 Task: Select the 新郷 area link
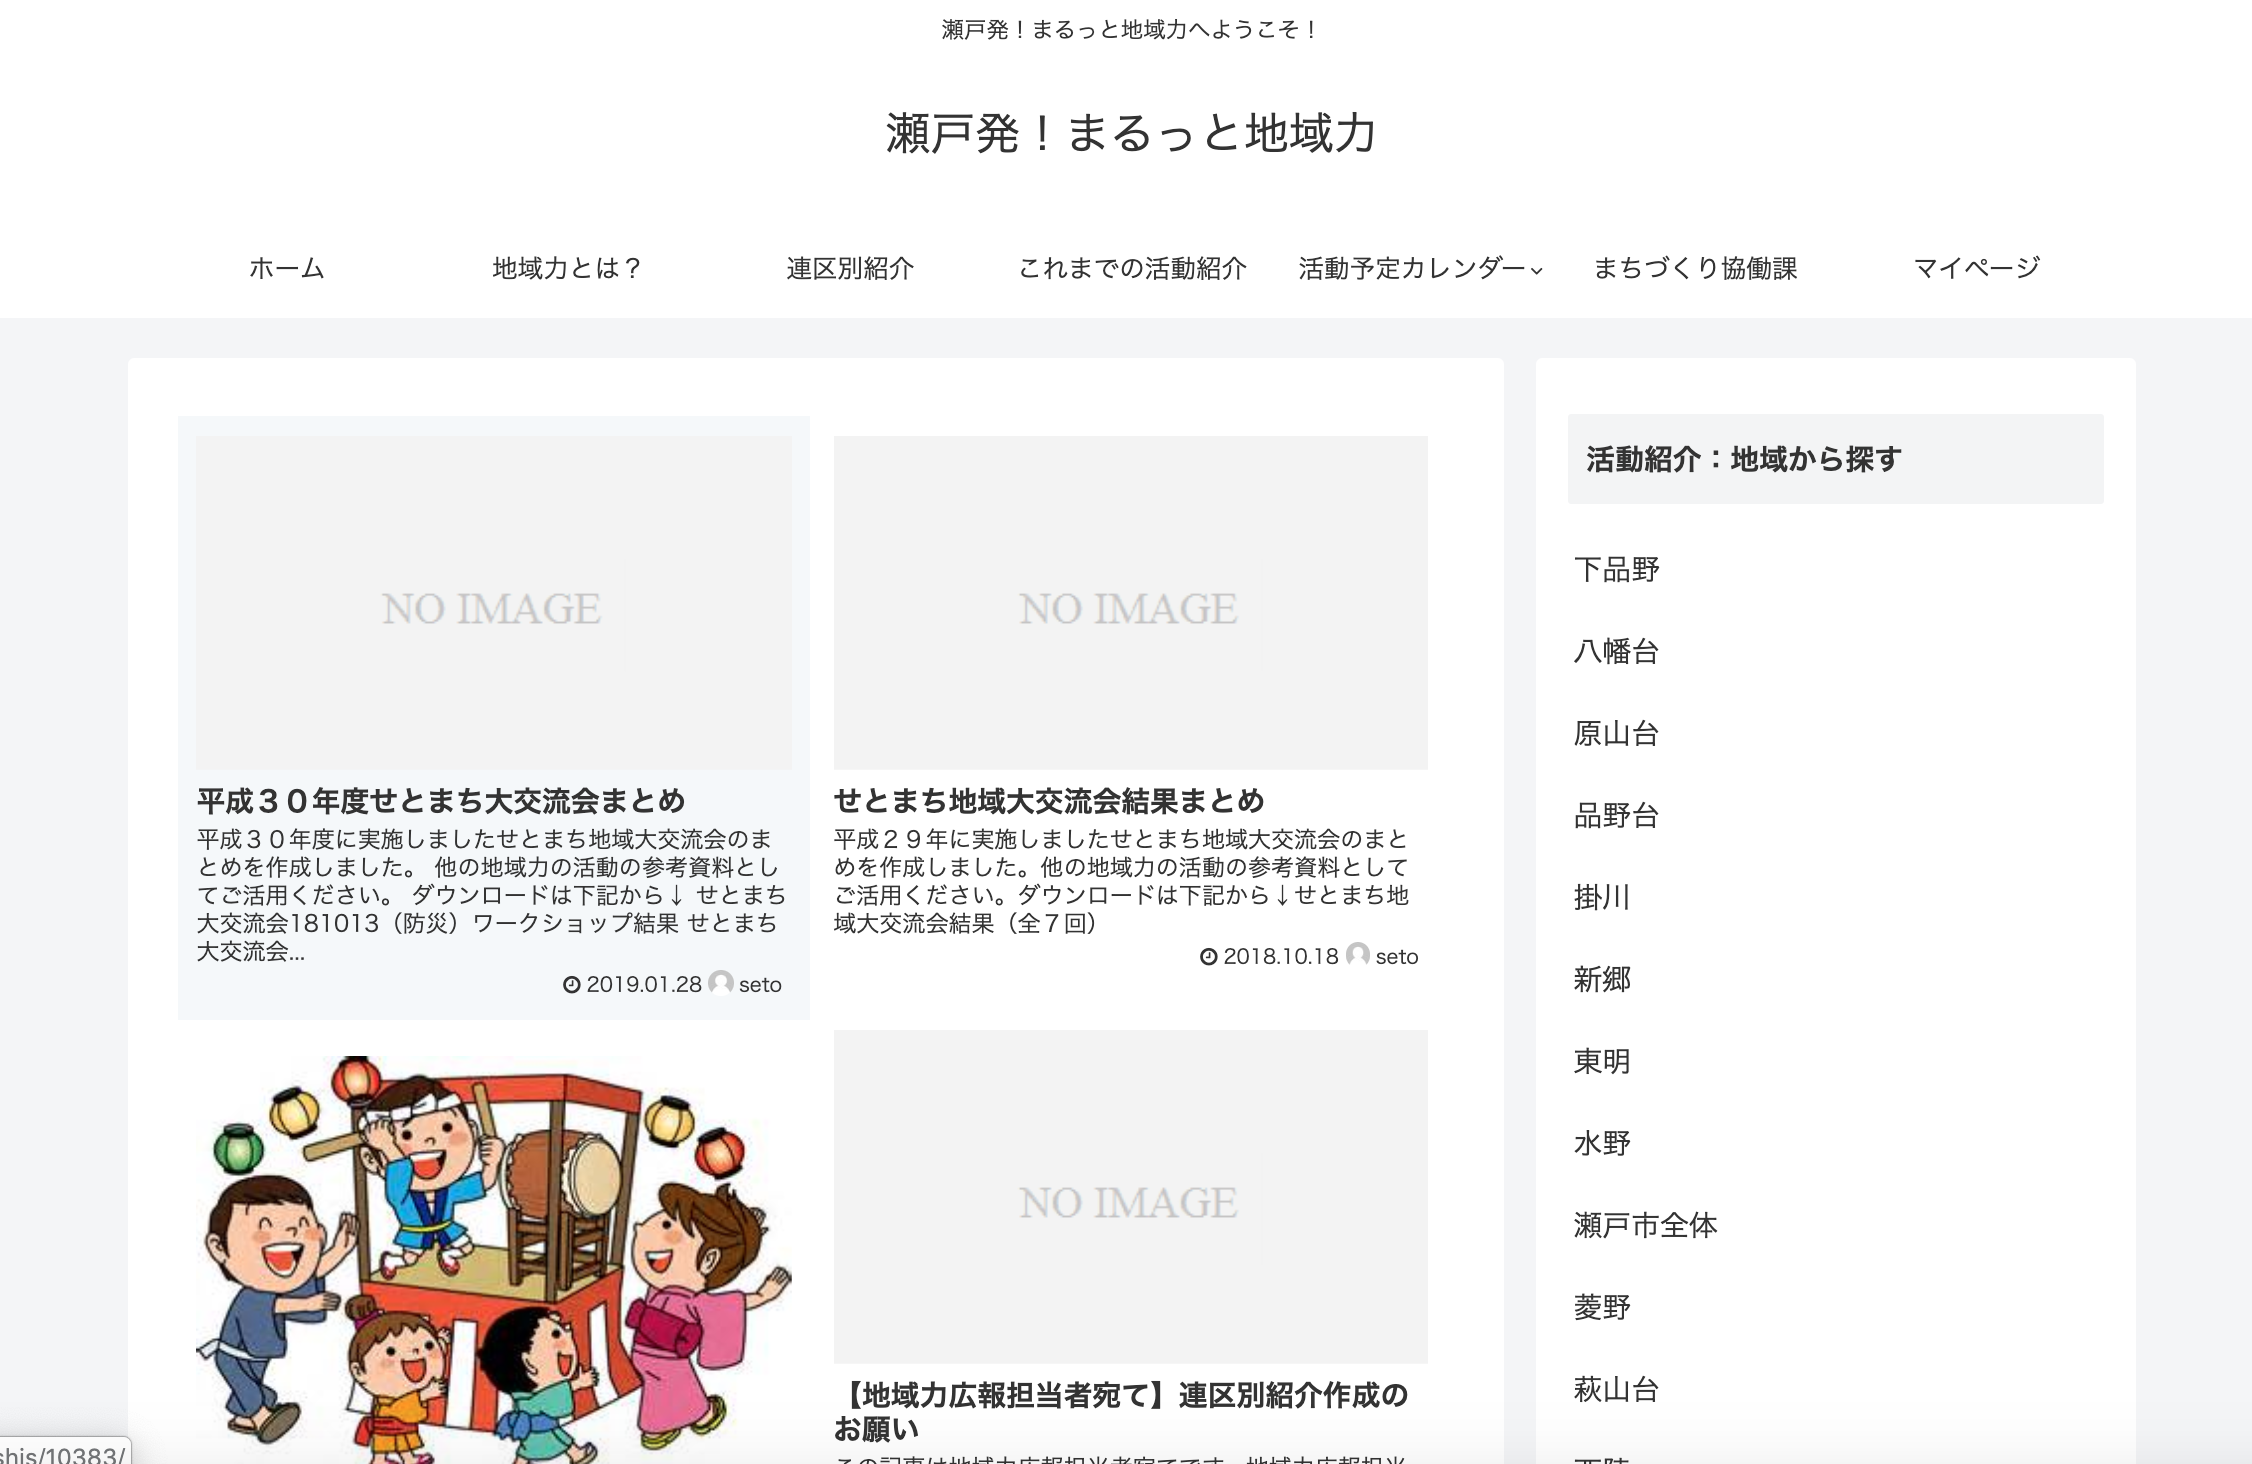pos(1602,980)
